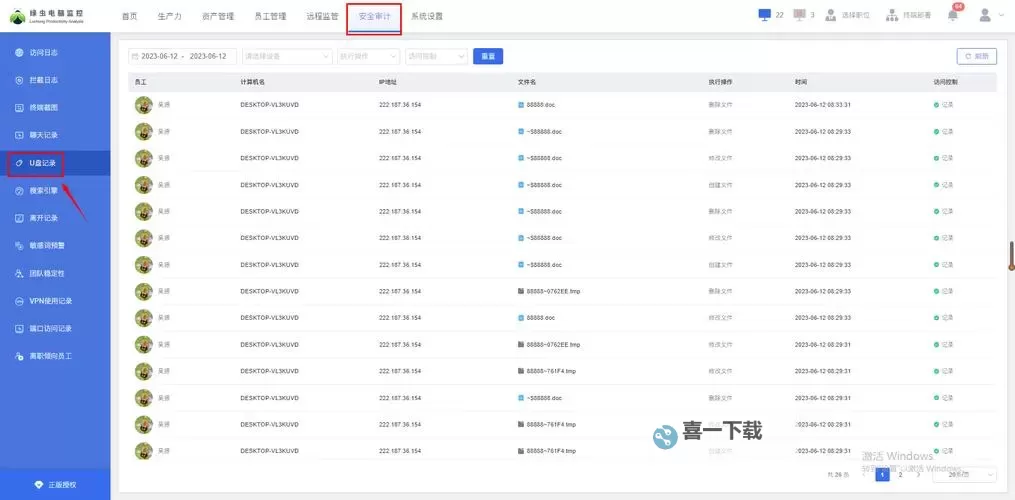This screenshot has width=1015, height=500.
Task: Click the blue 重置 button
Action: point(487,57)
